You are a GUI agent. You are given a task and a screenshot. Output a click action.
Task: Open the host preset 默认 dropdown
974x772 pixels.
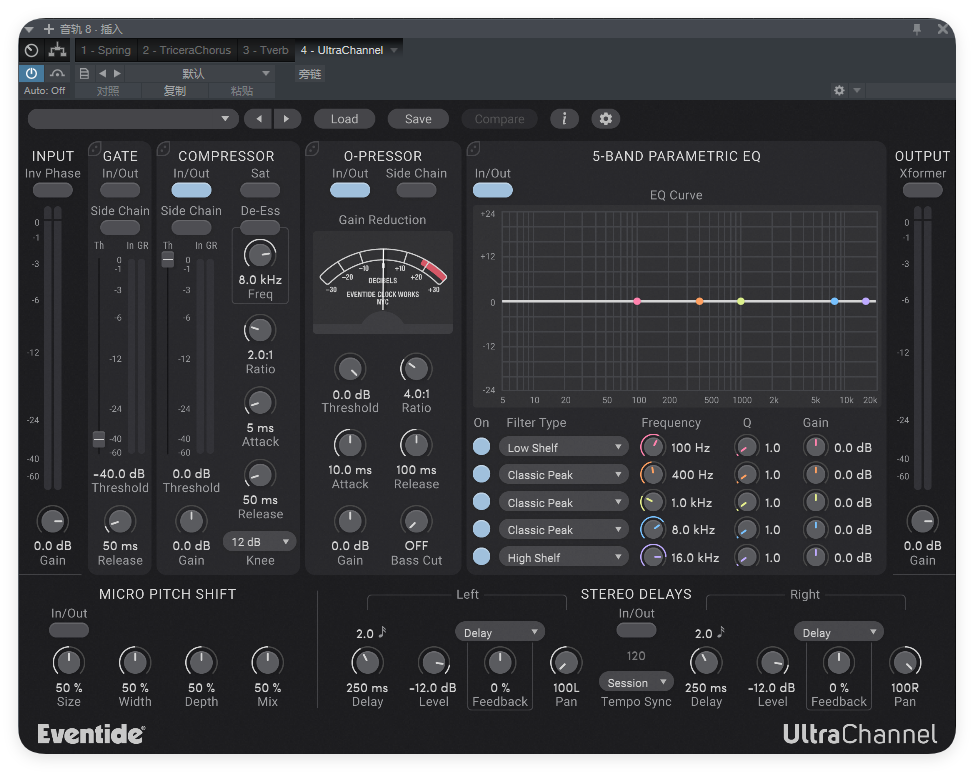199,73
